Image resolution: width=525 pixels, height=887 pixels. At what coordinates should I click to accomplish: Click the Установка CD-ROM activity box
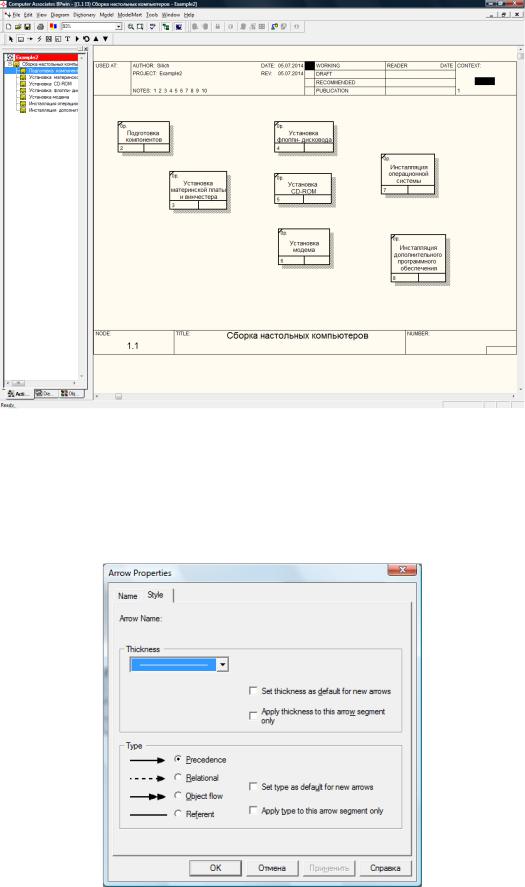[303, 188]
